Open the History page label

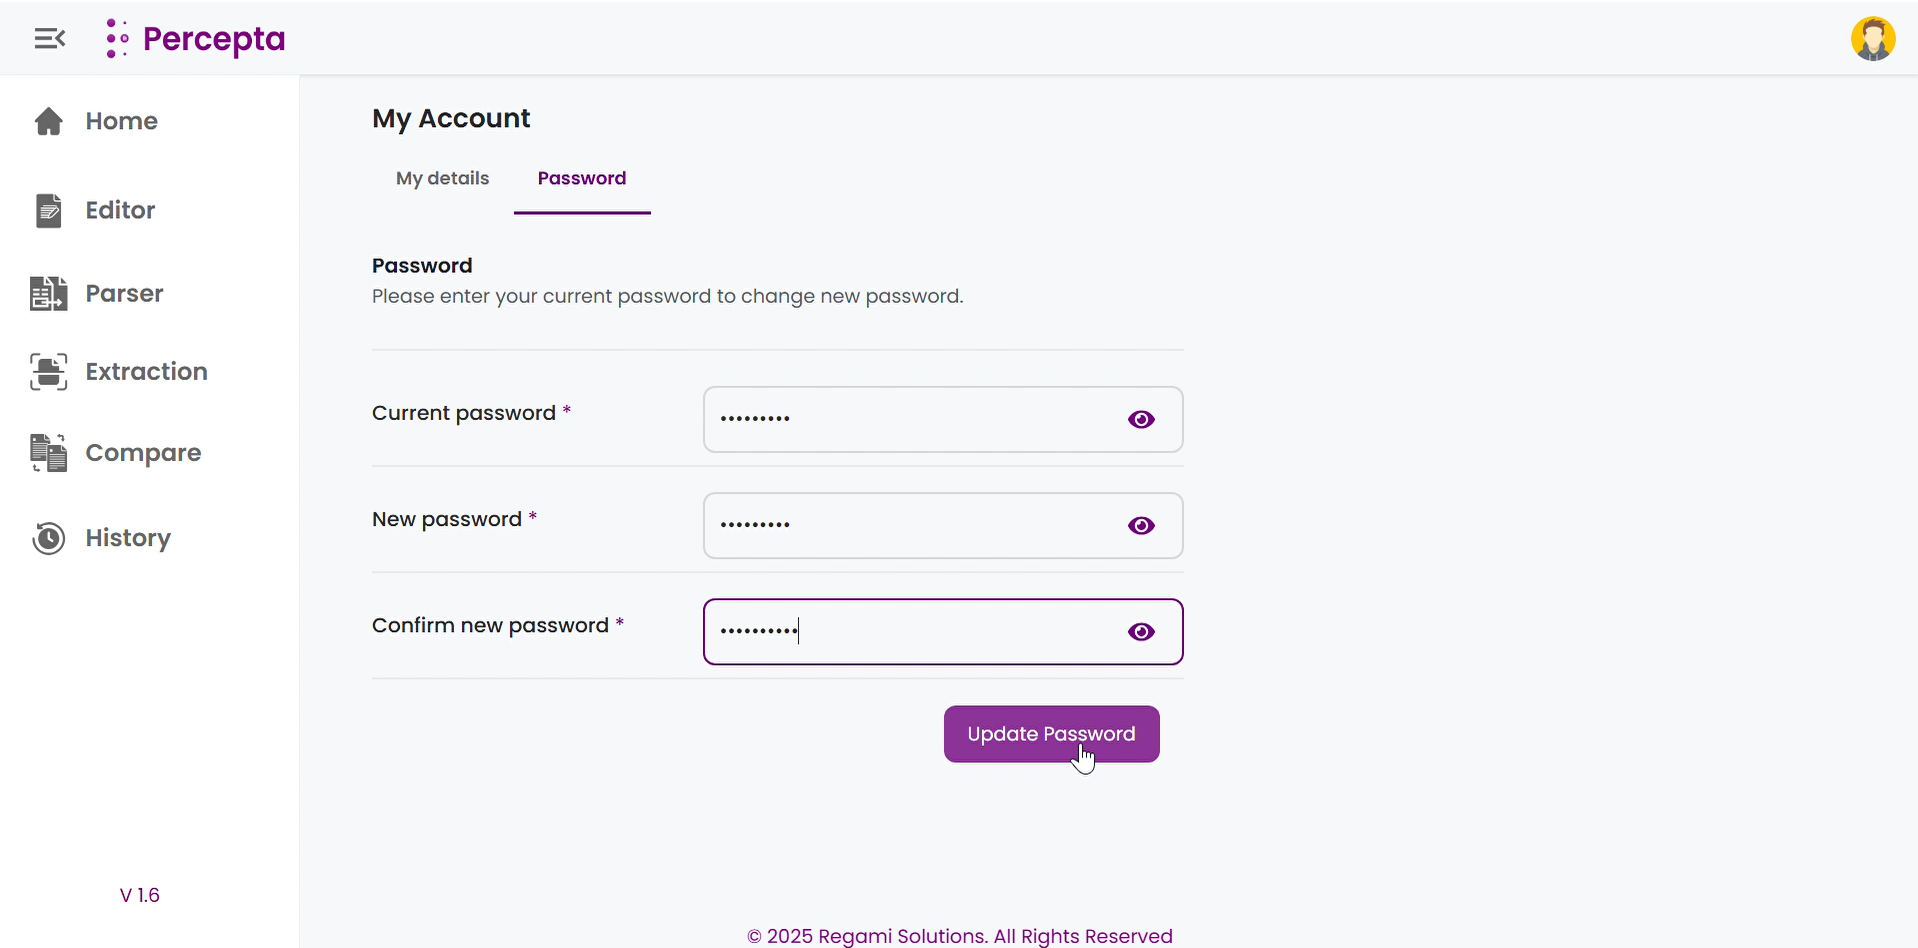click(x=128, y=538)
